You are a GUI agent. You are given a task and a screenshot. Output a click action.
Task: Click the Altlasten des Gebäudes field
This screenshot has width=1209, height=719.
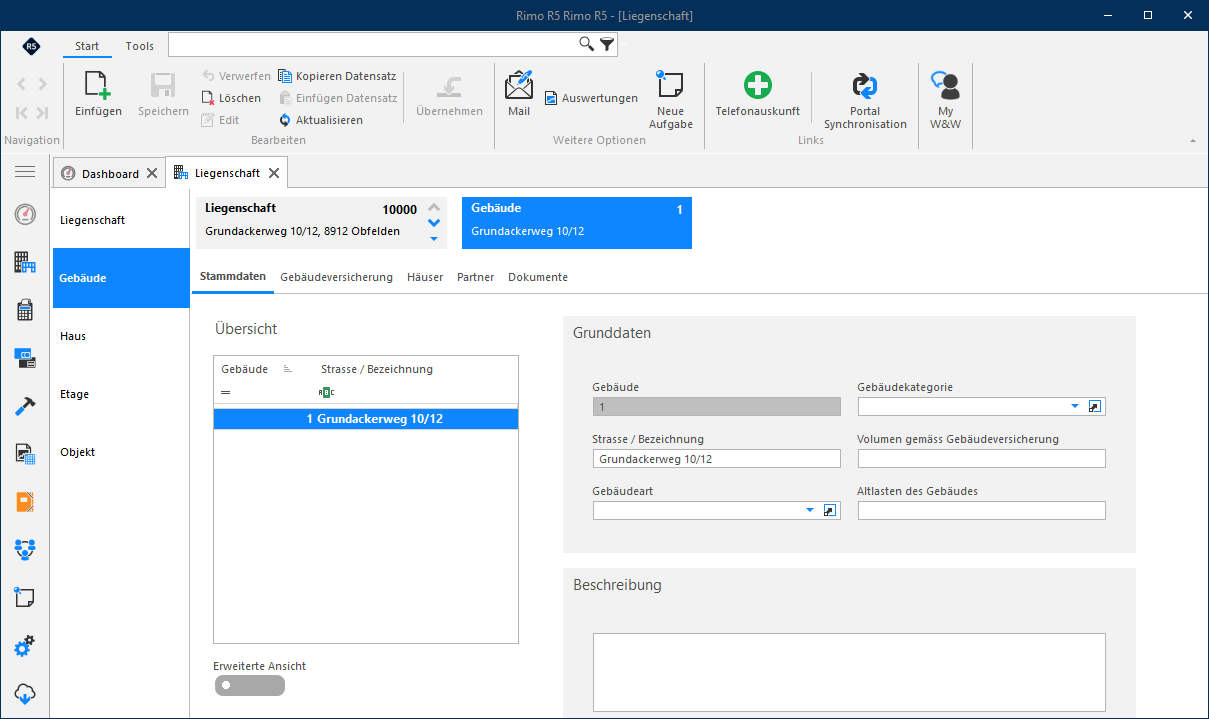click(x=982, y=510)
